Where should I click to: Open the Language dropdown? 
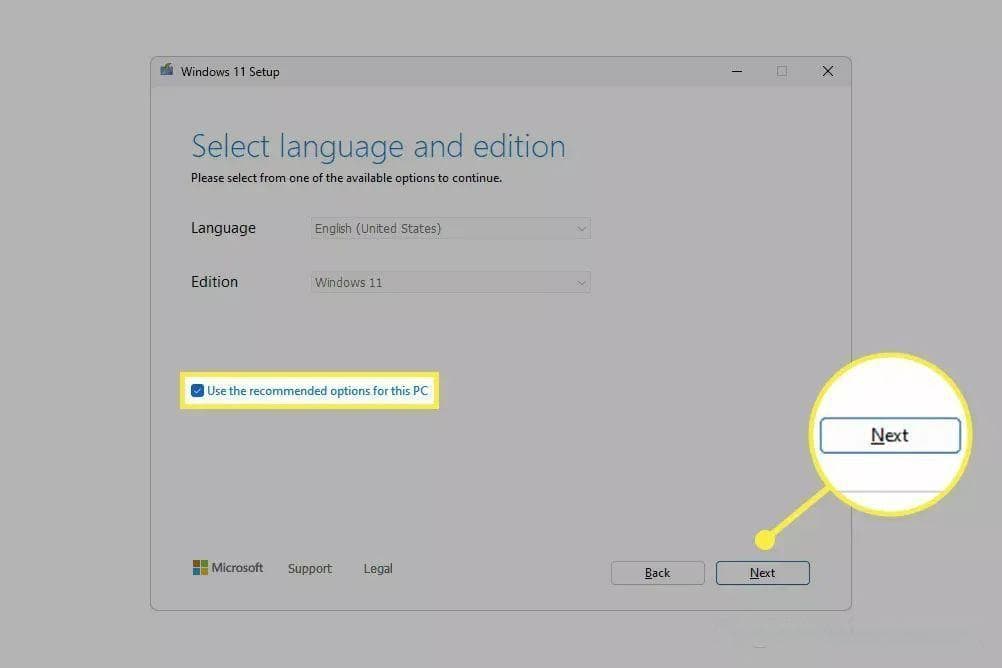click(x=451, y=228)
